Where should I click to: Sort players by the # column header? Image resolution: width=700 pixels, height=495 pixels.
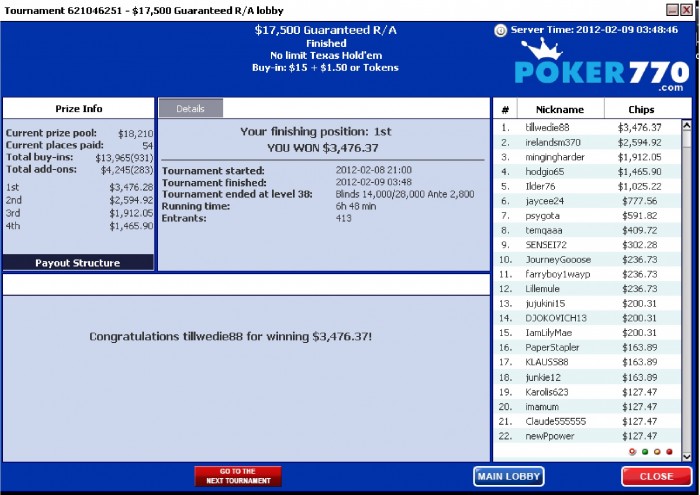pyautogui.click(x=505, y=109)
